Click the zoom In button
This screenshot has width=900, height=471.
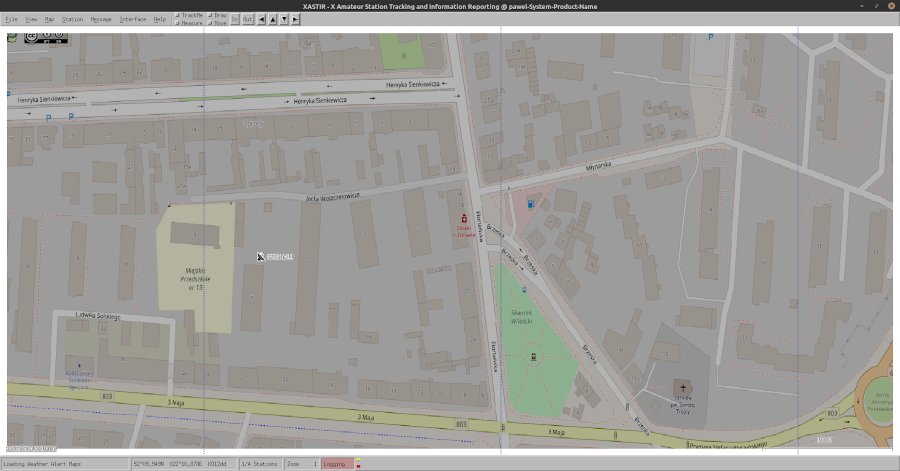coord(235,19)
